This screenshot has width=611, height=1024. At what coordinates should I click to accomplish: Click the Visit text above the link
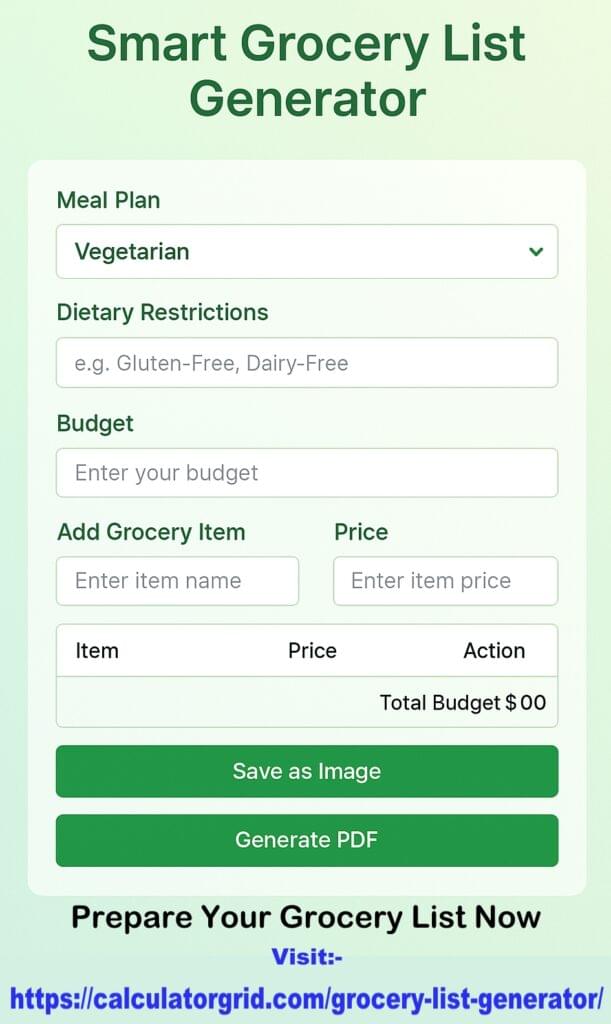coord(306,957)
